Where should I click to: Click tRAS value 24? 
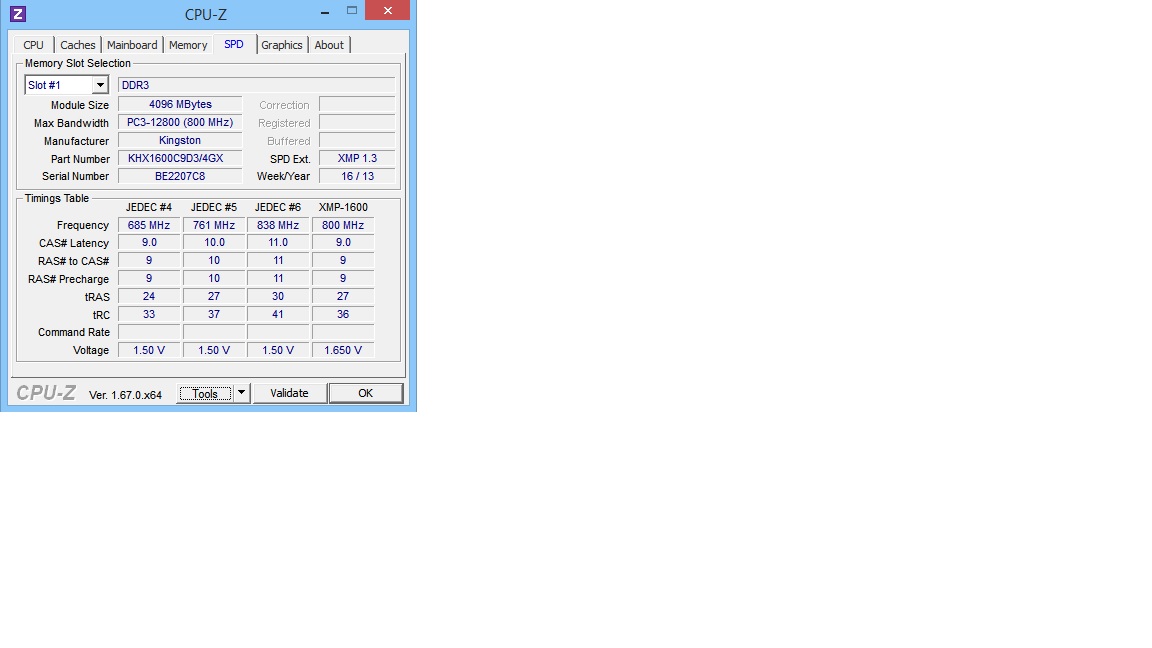tap(149, 296)
